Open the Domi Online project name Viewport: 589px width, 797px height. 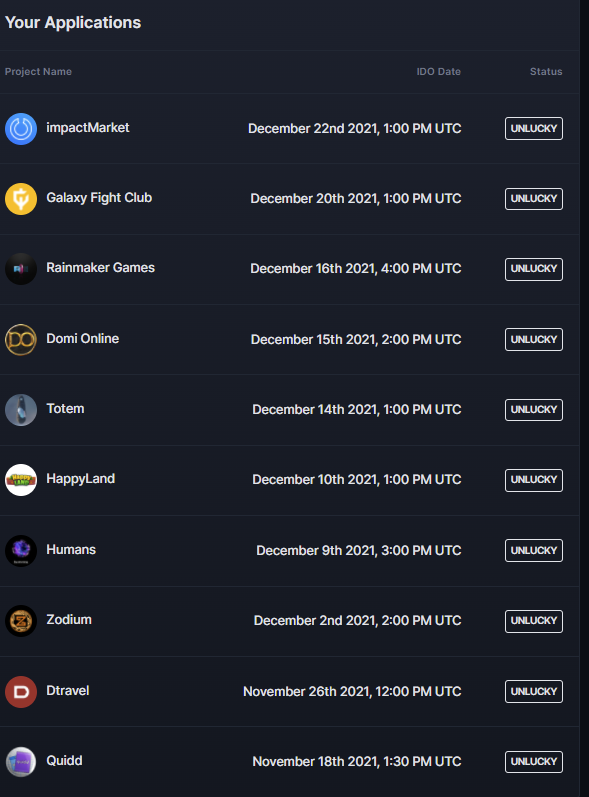[x=83, y=339]
